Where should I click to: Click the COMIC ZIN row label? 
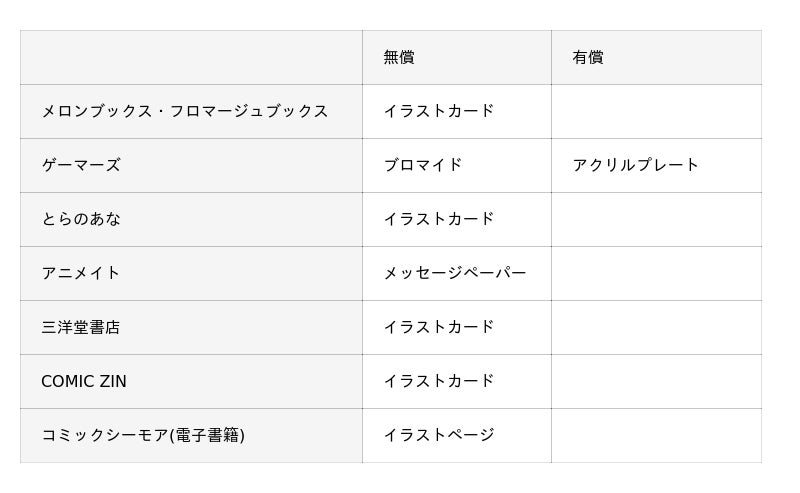[x=84, y=381]
